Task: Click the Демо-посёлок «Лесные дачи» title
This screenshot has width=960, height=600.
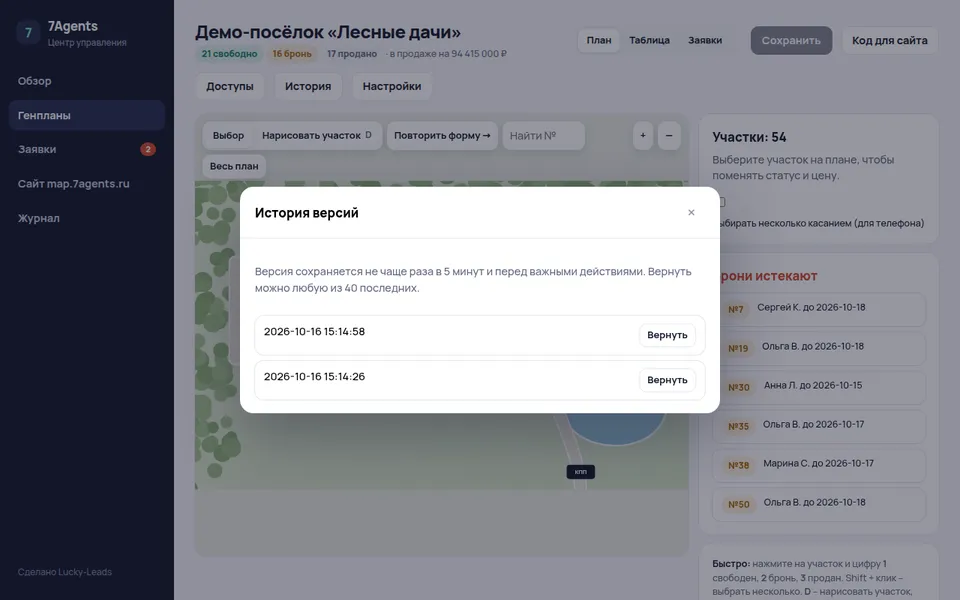Action: [328, 32]
